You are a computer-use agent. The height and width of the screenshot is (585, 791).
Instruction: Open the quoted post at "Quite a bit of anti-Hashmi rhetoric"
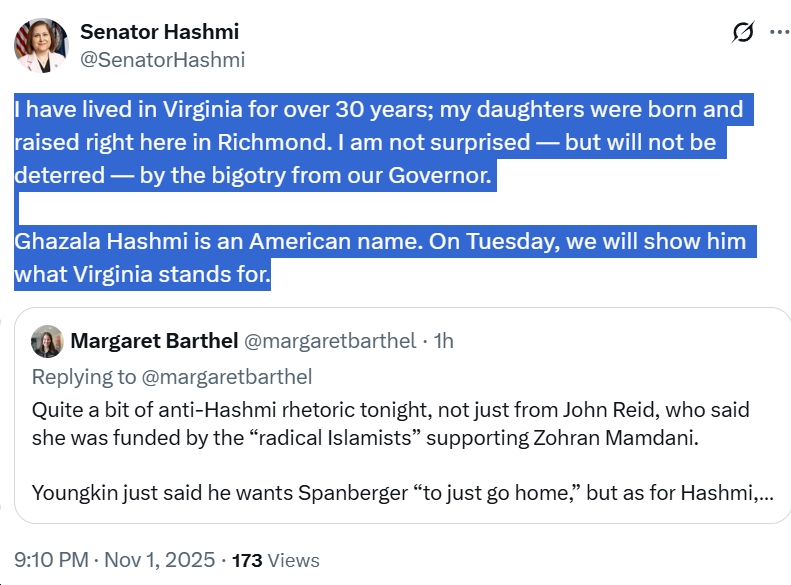coord(390,410)
